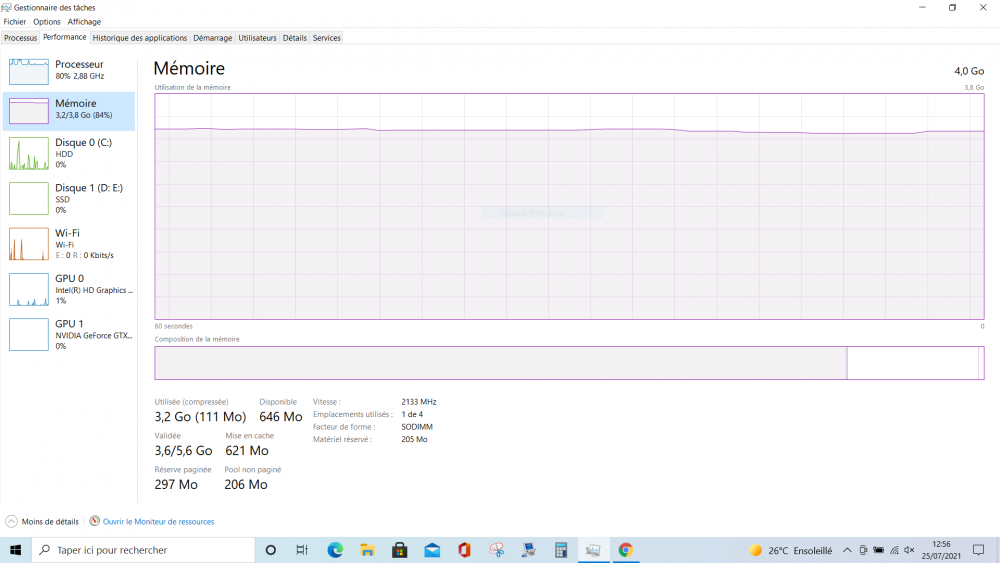
Task: Open the Windows Start menu
Action: 15,550
